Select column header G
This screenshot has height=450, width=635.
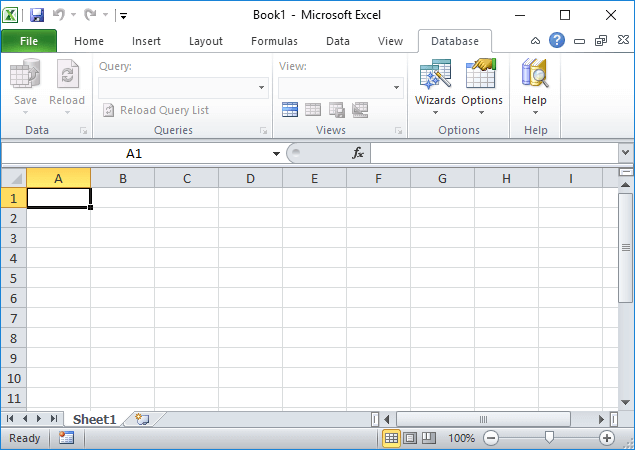(x=442, y=178)
